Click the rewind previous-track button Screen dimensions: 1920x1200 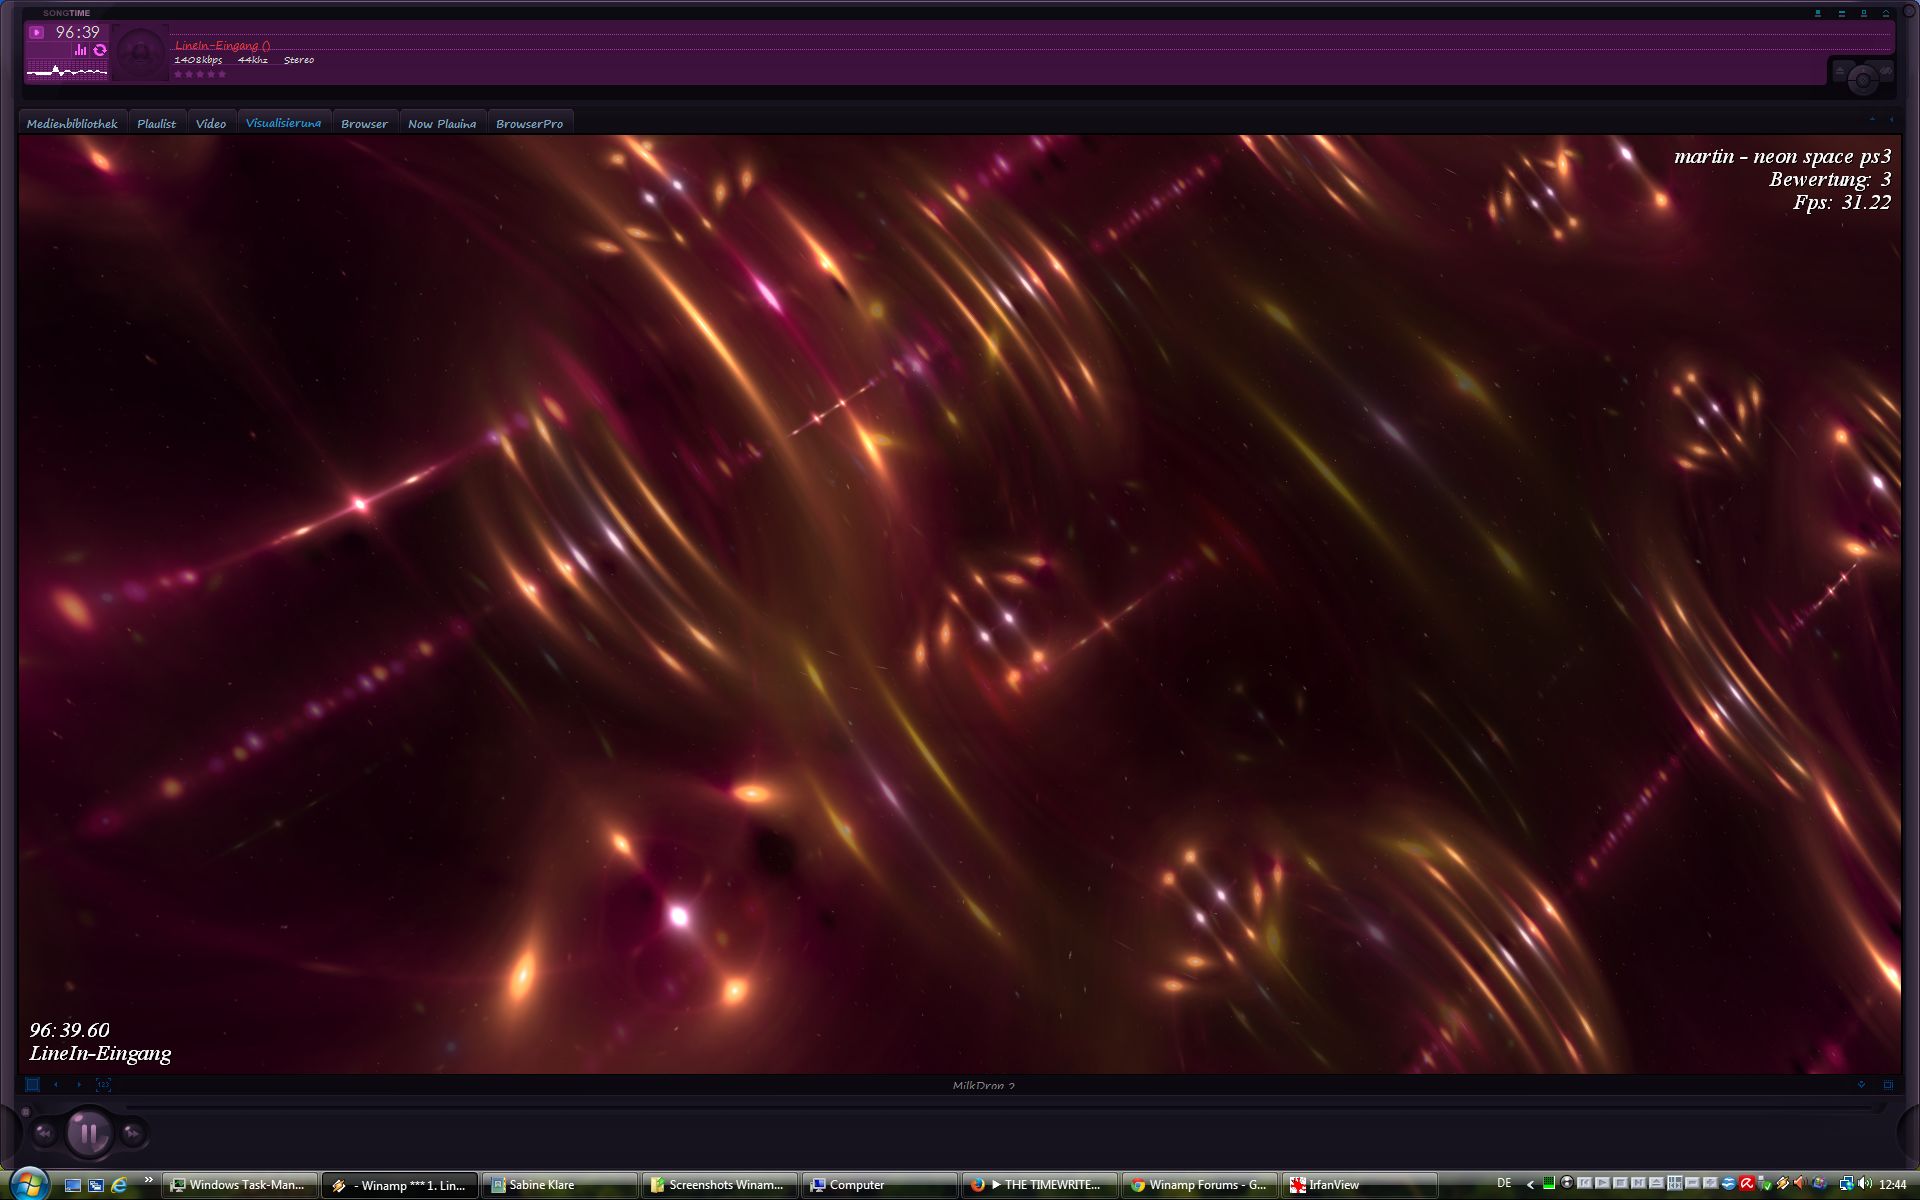click(44, 1133)
